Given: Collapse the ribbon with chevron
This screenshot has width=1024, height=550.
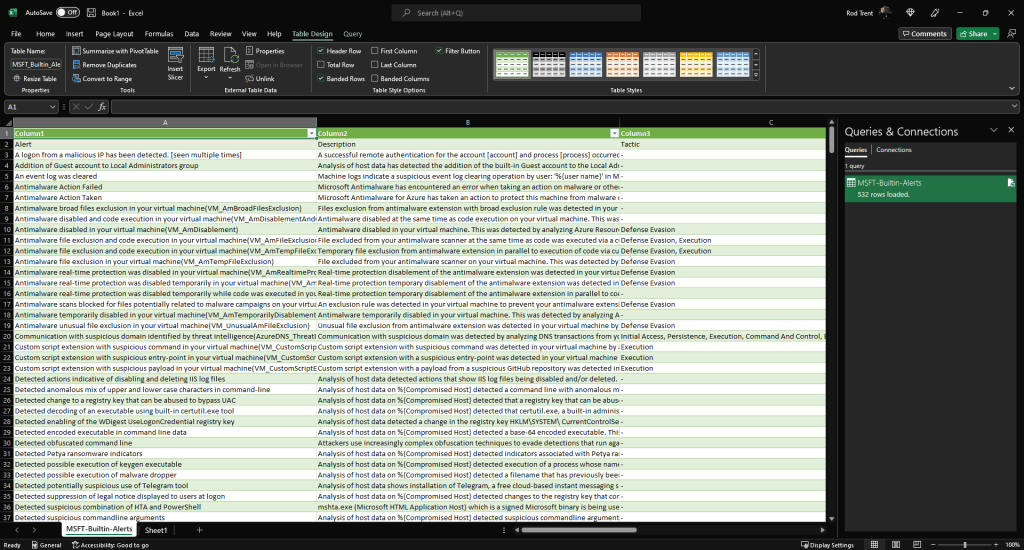Looking at the screenshot, I should pos(1012,89).
